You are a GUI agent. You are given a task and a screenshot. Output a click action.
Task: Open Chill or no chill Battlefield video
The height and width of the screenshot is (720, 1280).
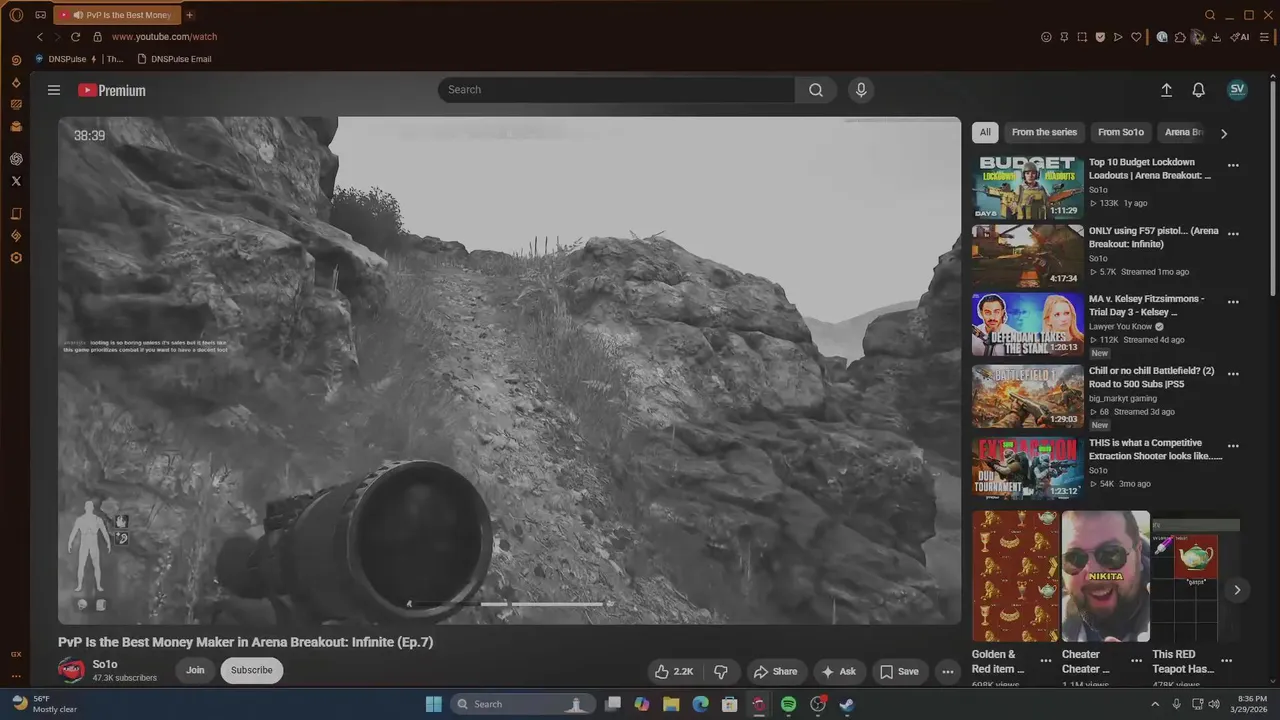click(1027, 396)
